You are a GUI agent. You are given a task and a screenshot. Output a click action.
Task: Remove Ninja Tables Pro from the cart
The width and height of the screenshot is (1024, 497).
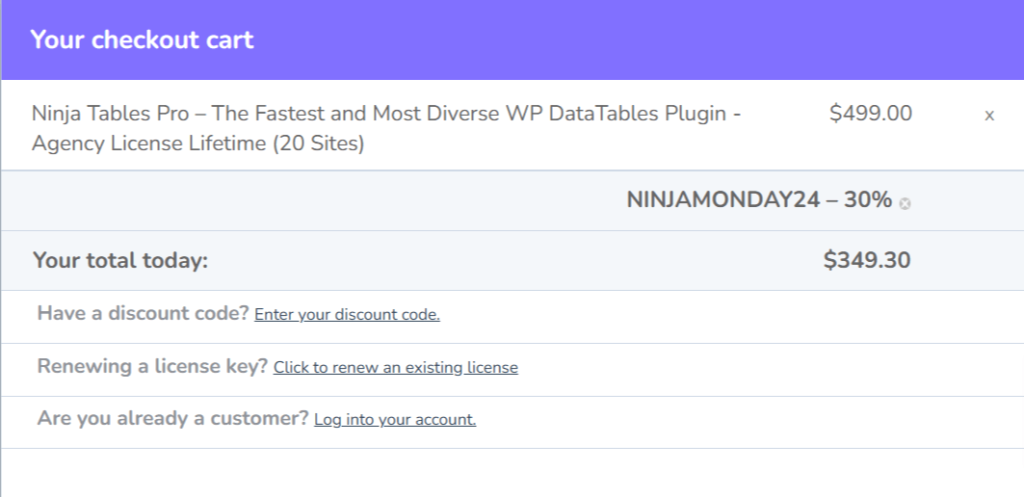989,116
